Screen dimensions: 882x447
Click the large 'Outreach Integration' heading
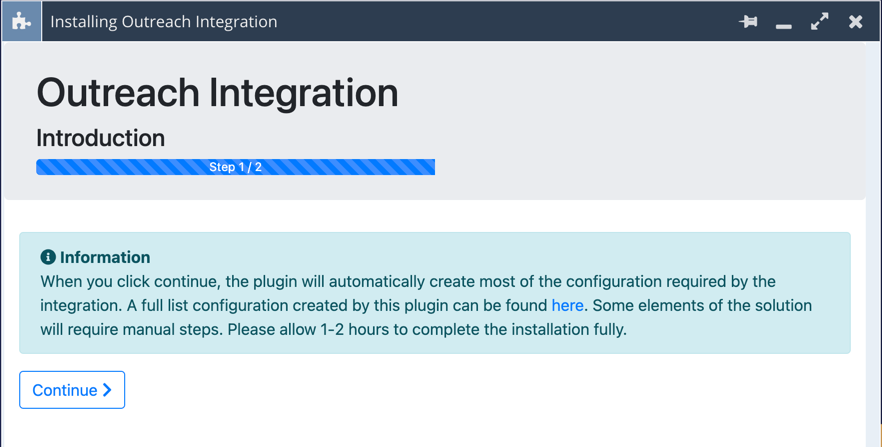click(x=217, y=93)
